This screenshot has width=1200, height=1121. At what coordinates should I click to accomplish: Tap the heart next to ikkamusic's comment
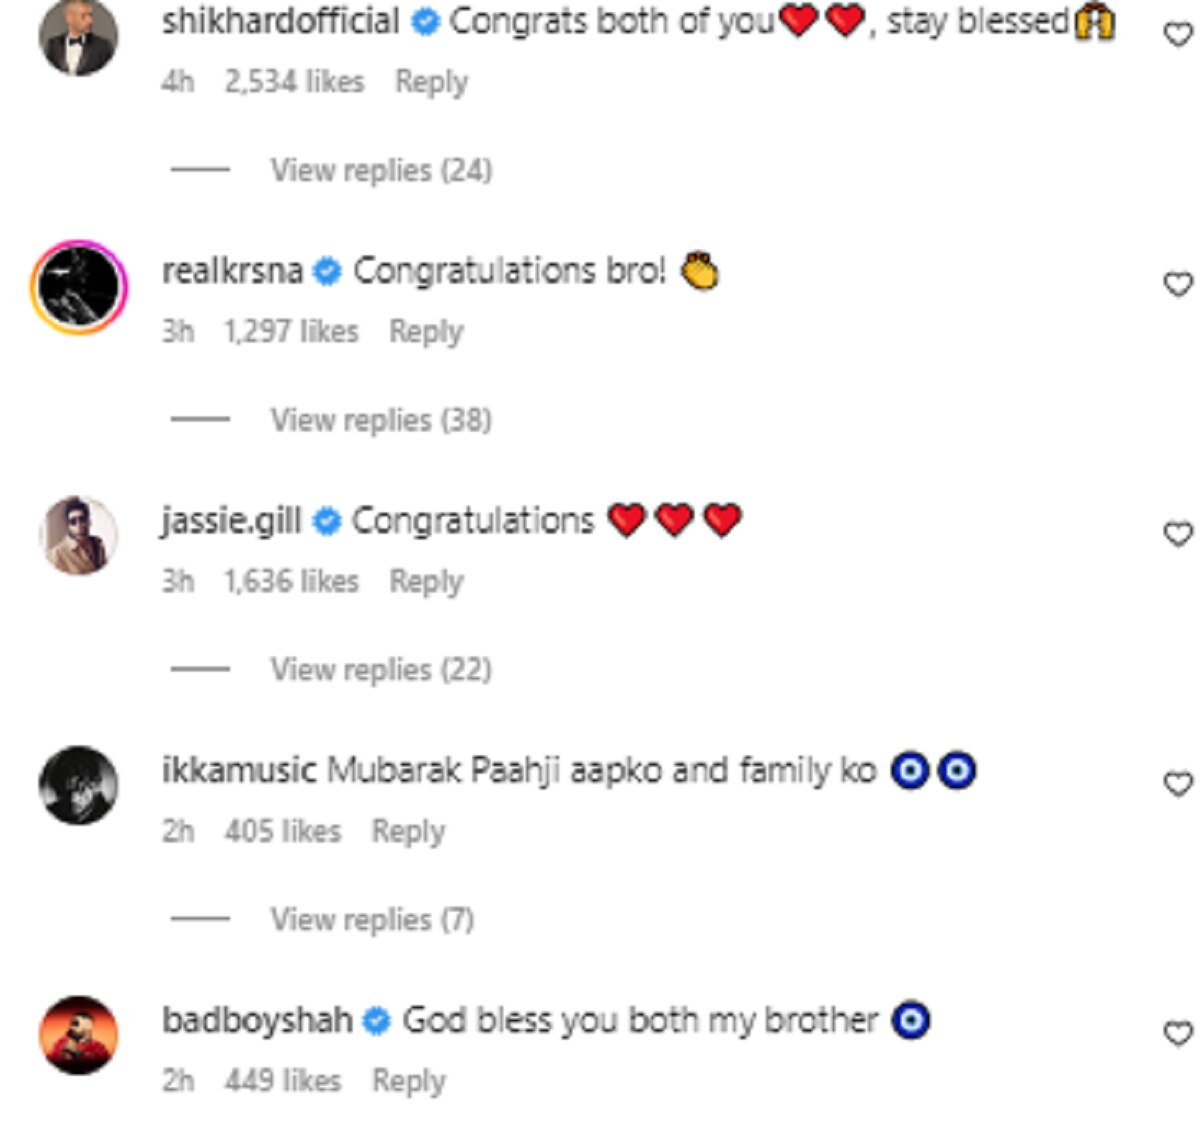point(1179,785)
